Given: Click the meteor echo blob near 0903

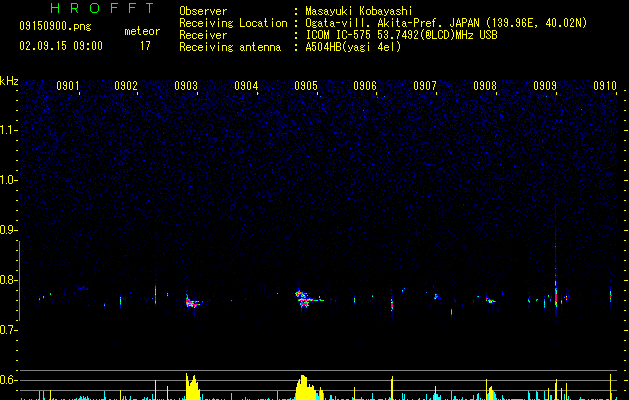Looking at the screenshot, I should pos(193,302).
